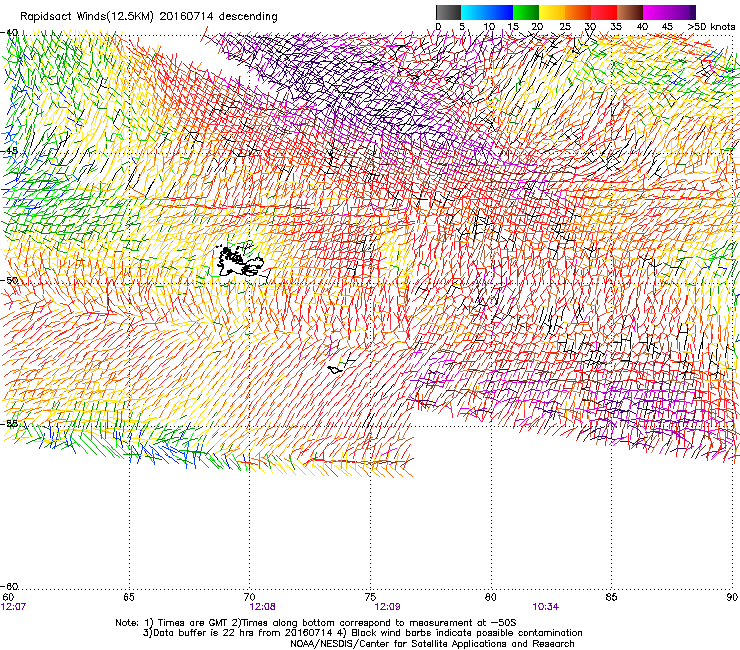
Task: Click the latitude label '-40'
Action: coord(9,33)
